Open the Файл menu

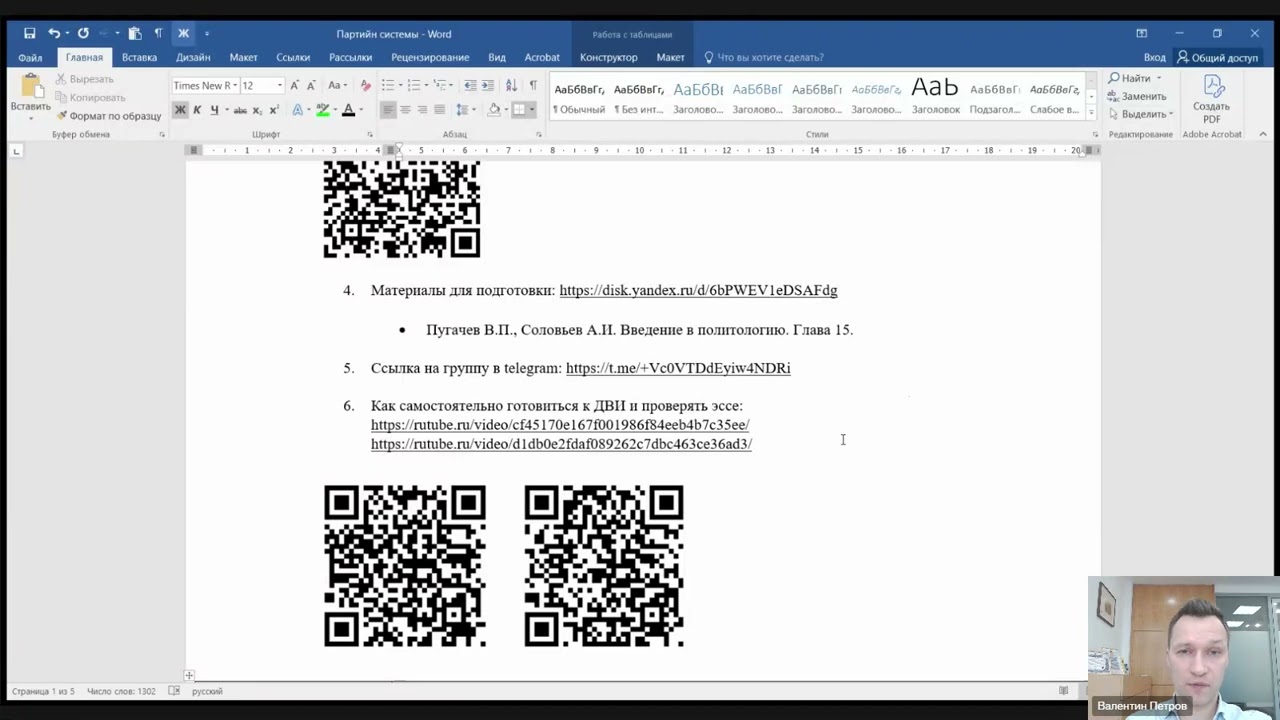(30, 57)
